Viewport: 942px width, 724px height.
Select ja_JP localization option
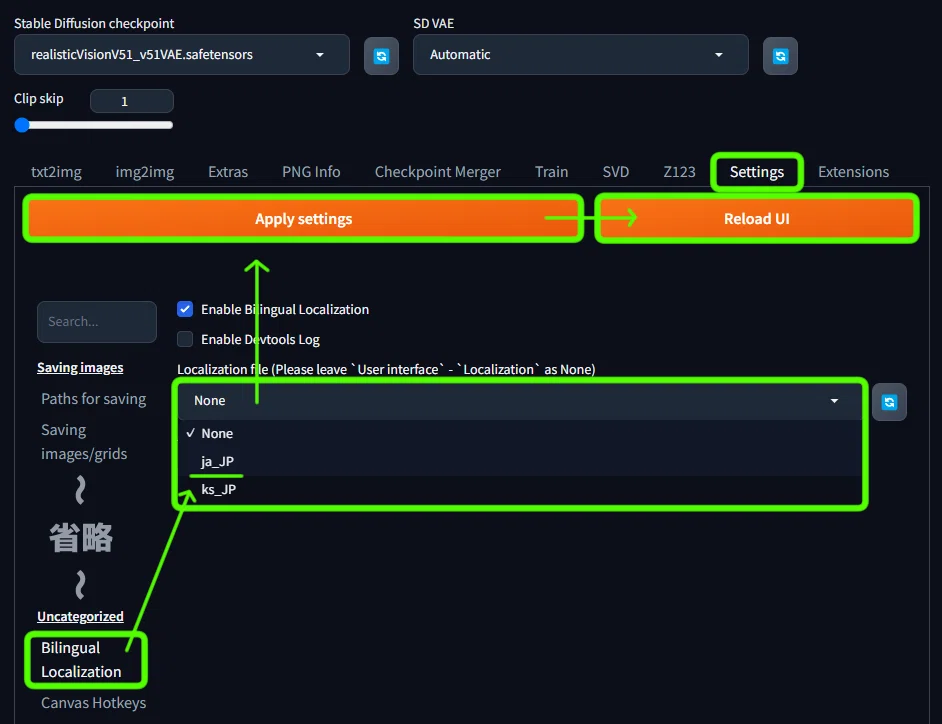coord(520,461)
